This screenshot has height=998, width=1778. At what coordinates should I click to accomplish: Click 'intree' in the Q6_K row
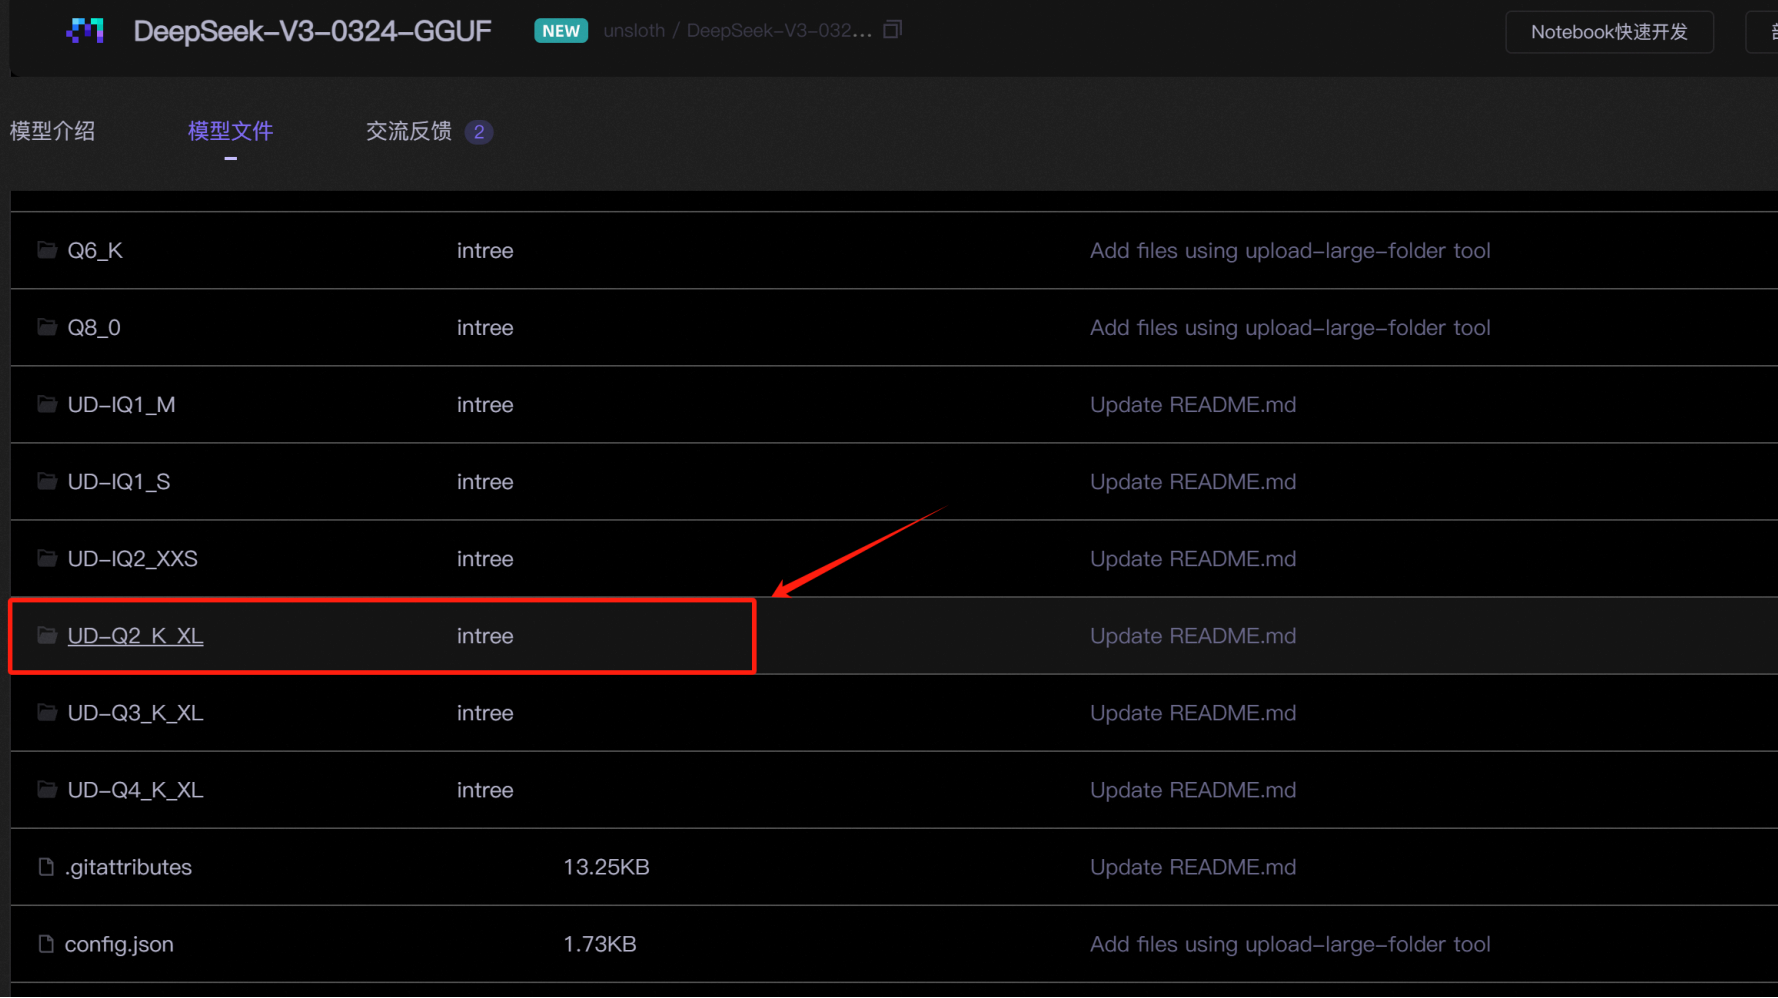(485, 250)
